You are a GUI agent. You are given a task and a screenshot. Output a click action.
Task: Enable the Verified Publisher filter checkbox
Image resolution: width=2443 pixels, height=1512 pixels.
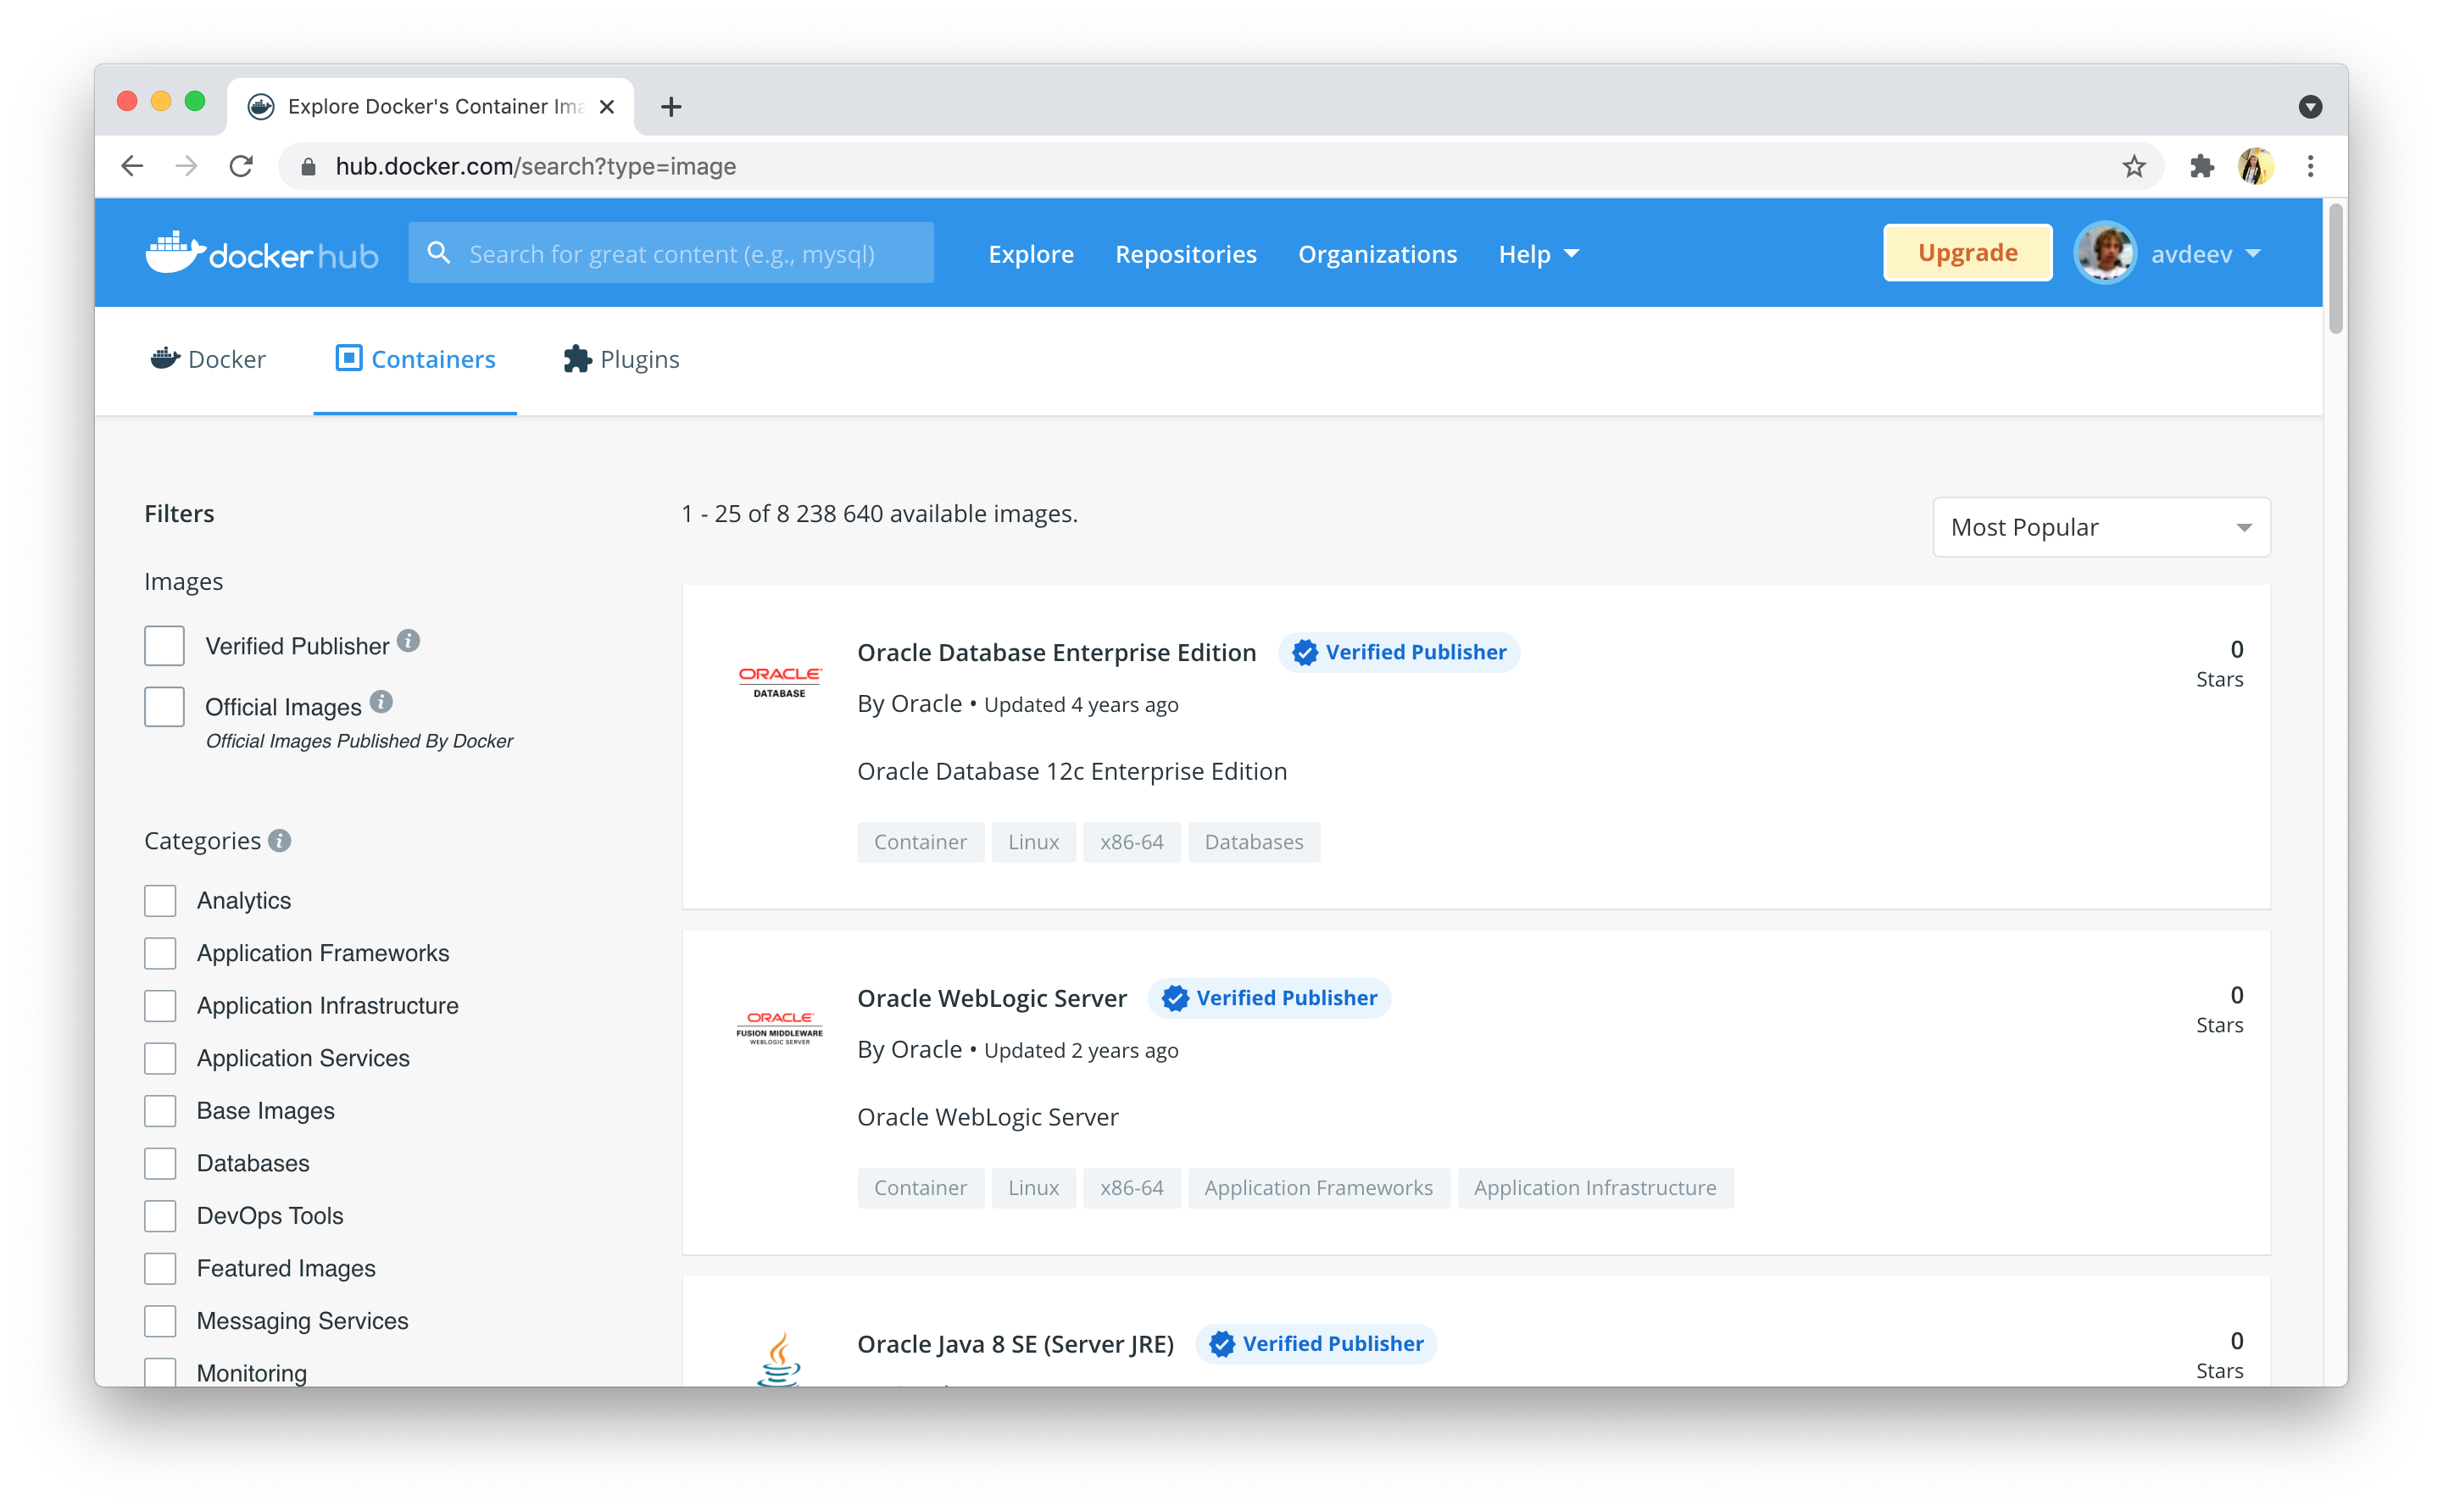pos(164,646)
